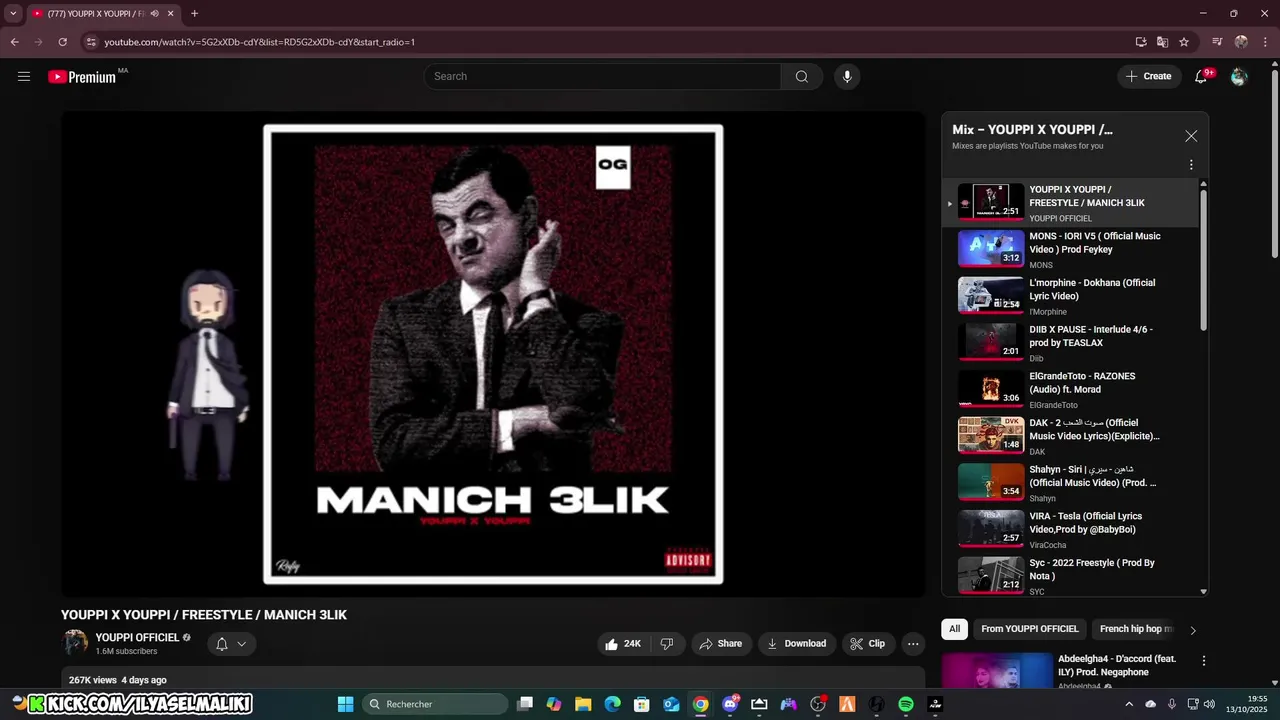Viewport: 1280px width, 720px height.
Task: Start voice search with microphone
Action: pos(847,77)
